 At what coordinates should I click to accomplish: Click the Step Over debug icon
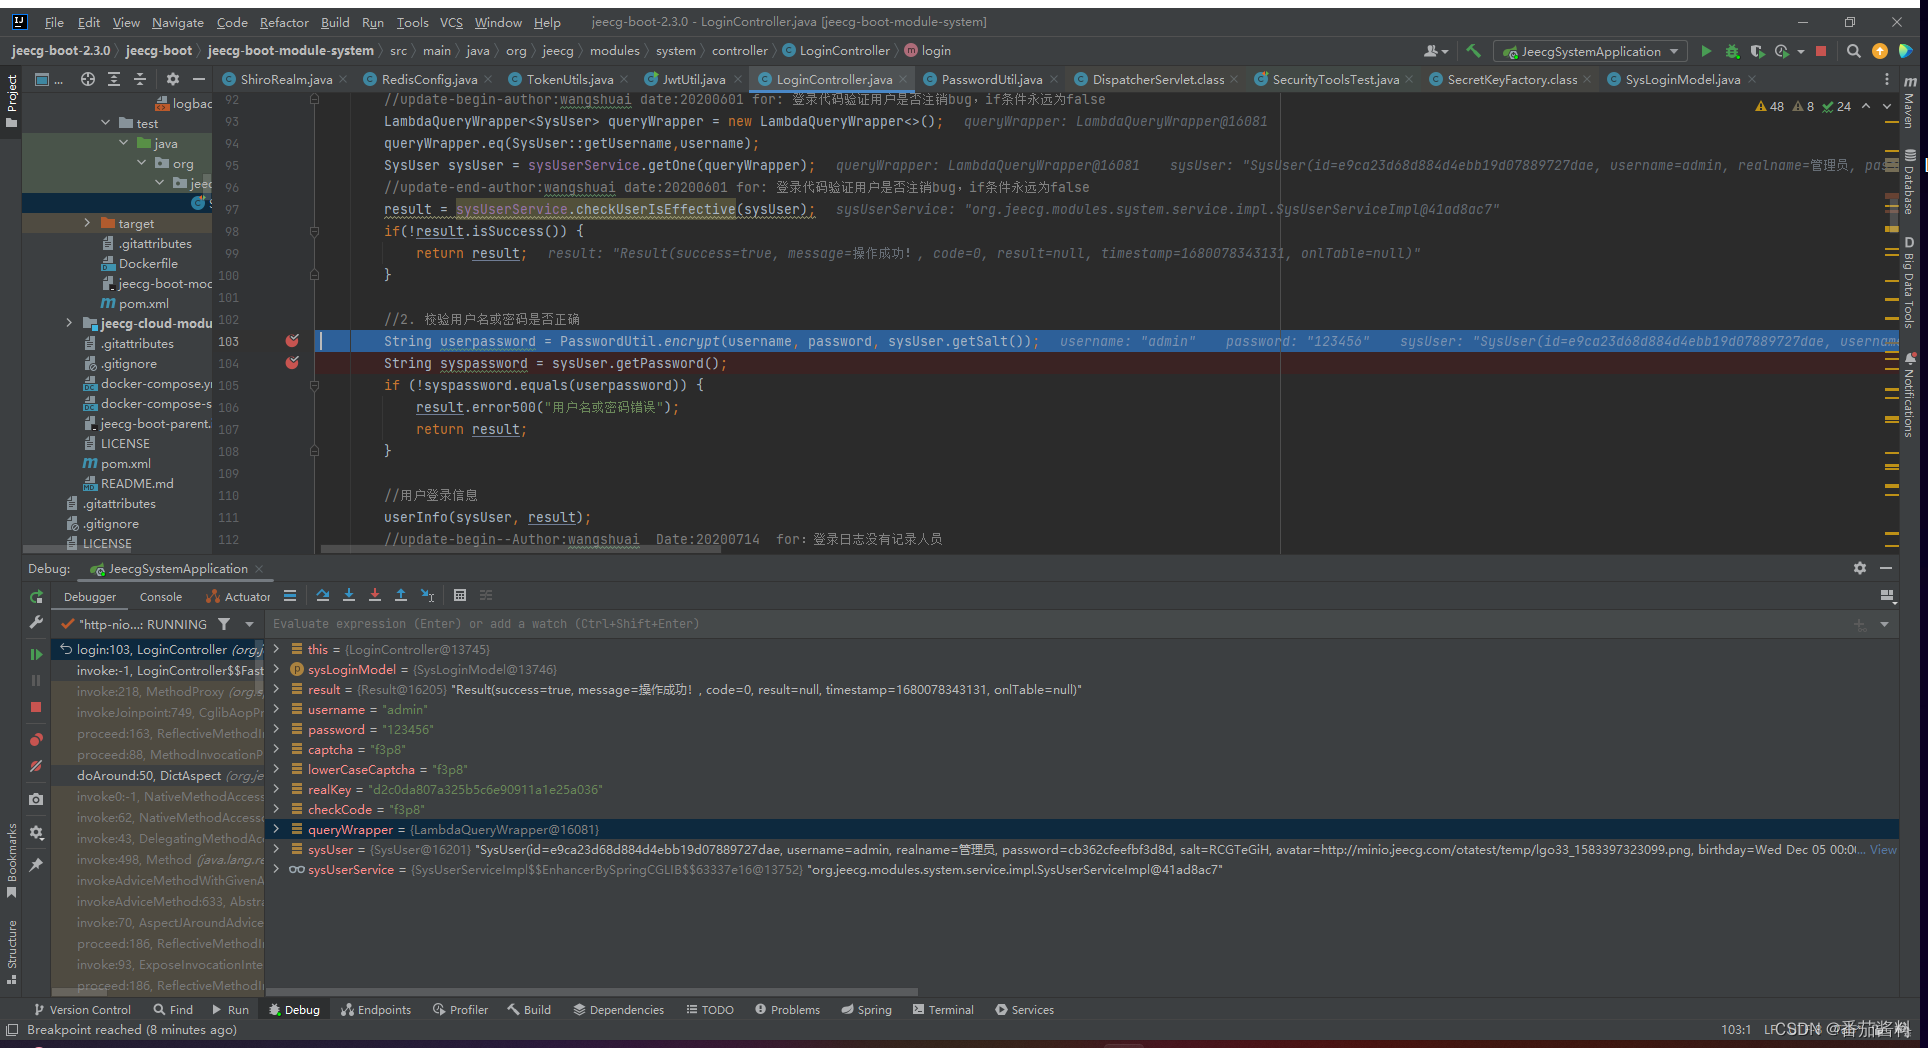tap(323, 595)
